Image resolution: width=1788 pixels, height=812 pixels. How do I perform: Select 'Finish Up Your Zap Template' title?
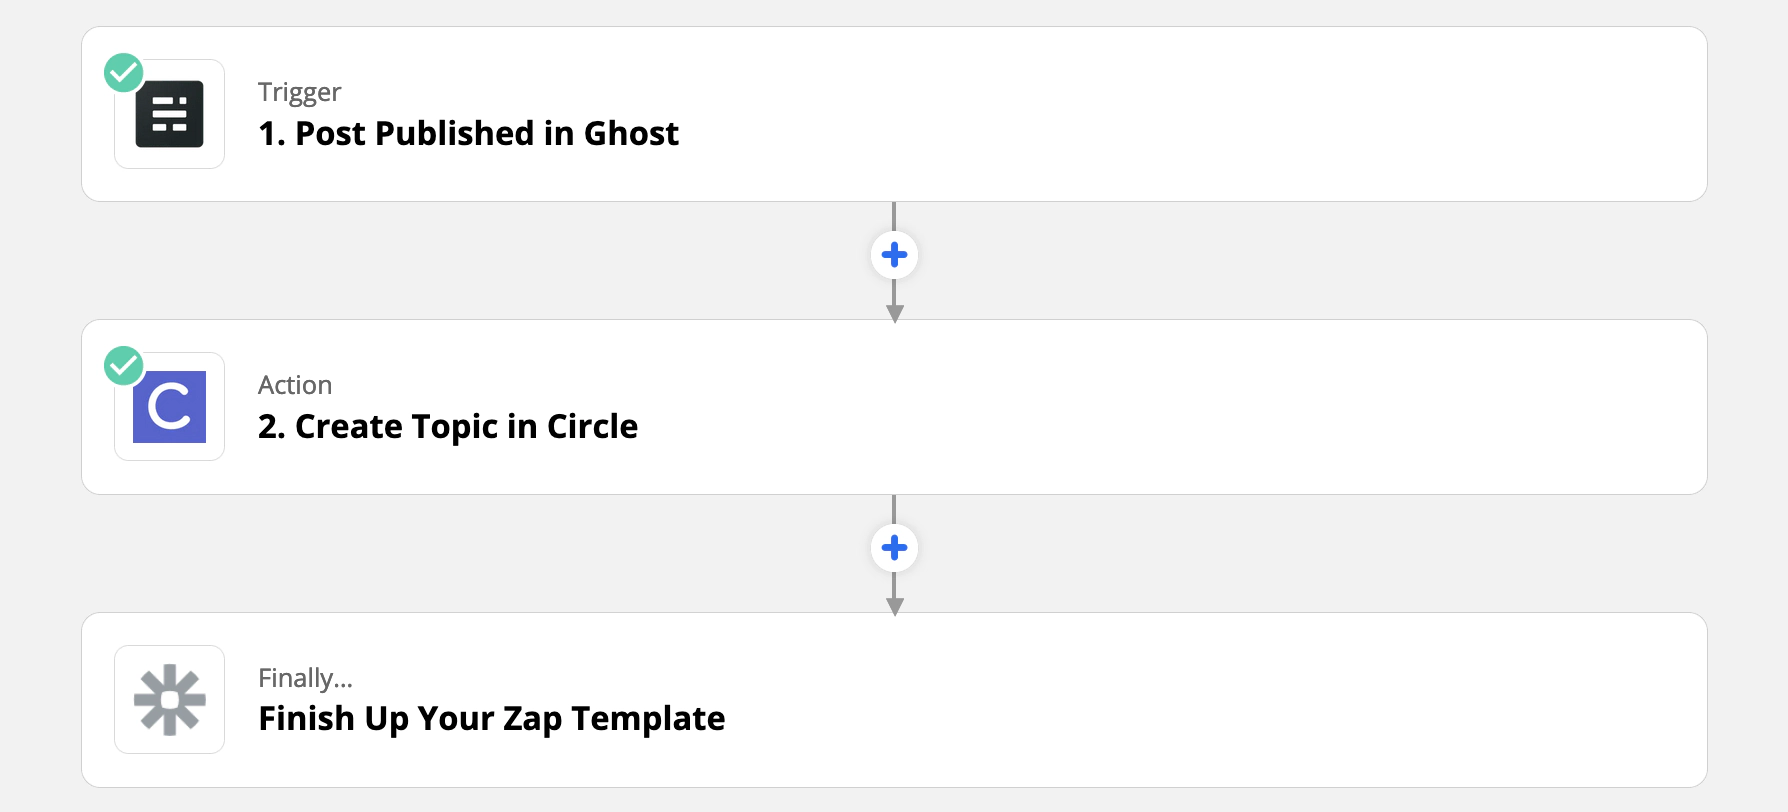point(491,719)
